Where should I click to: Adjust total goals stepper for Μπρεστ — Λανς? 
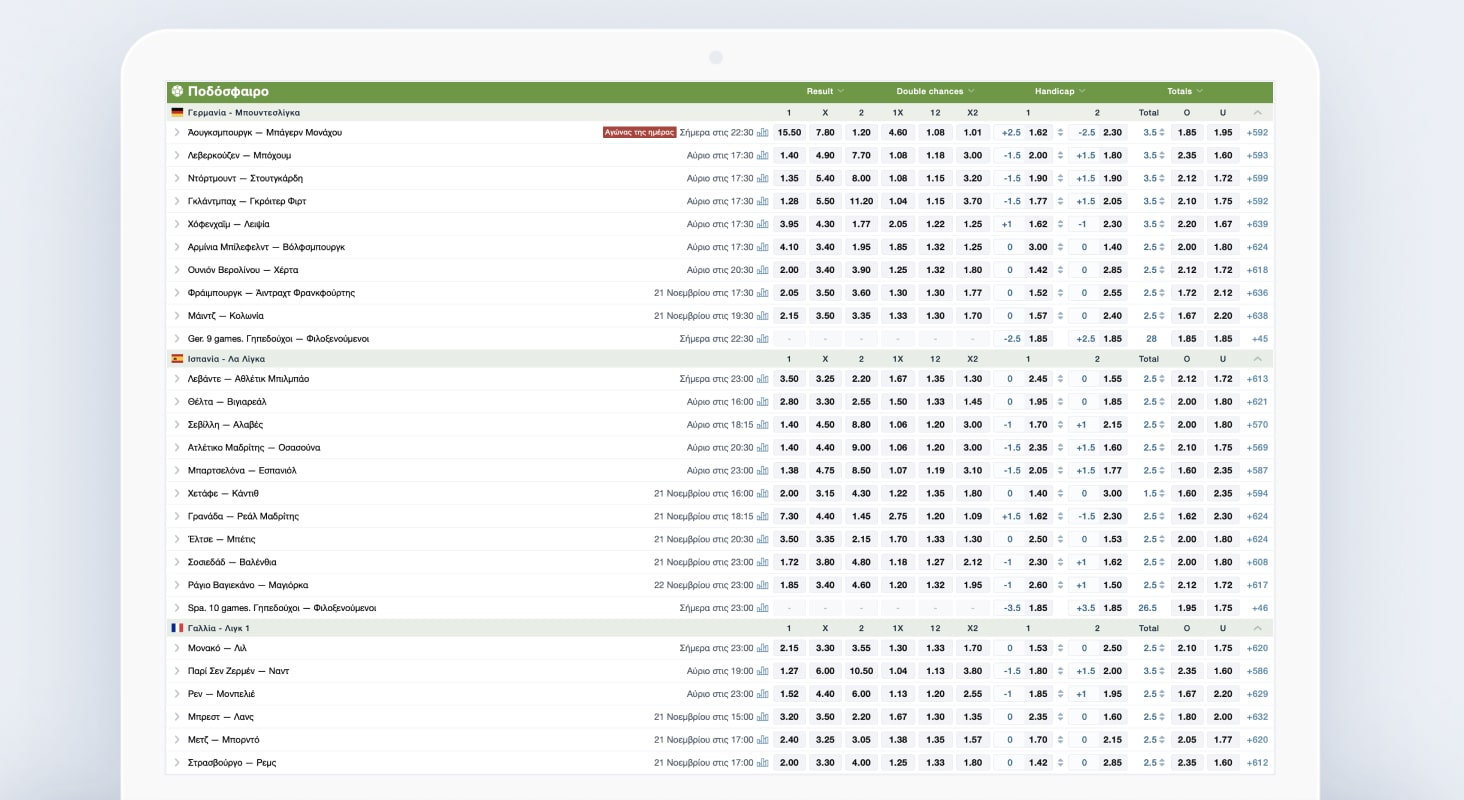point(1162,717)
